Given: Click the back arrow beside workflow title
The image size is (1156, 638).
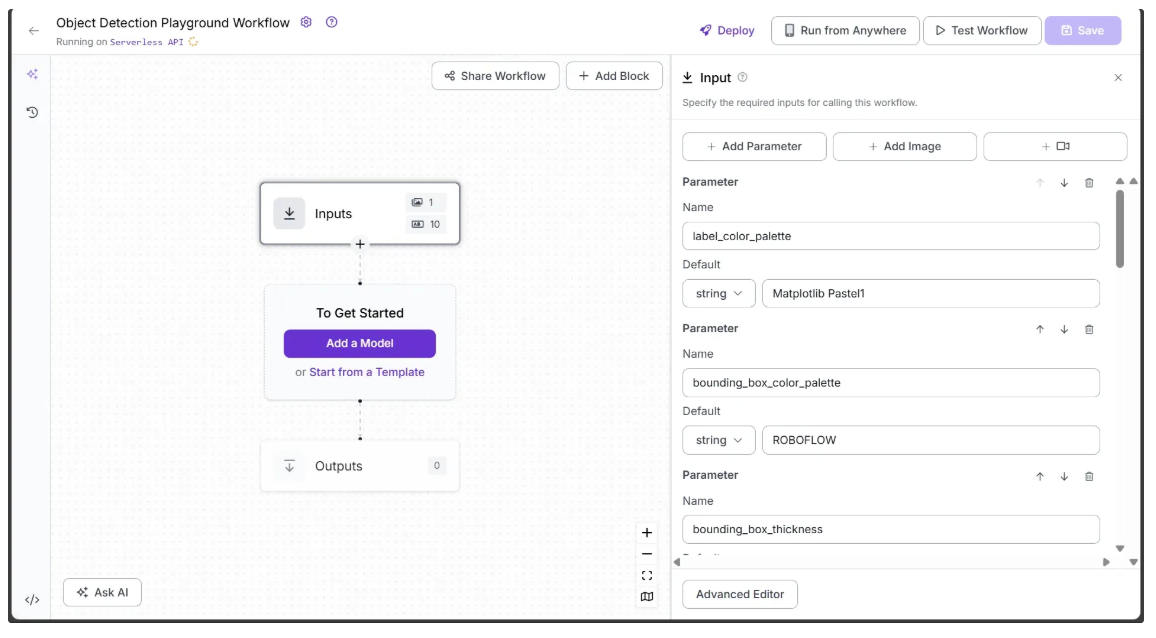Looking at the screenshot, I should coord(33,30).
